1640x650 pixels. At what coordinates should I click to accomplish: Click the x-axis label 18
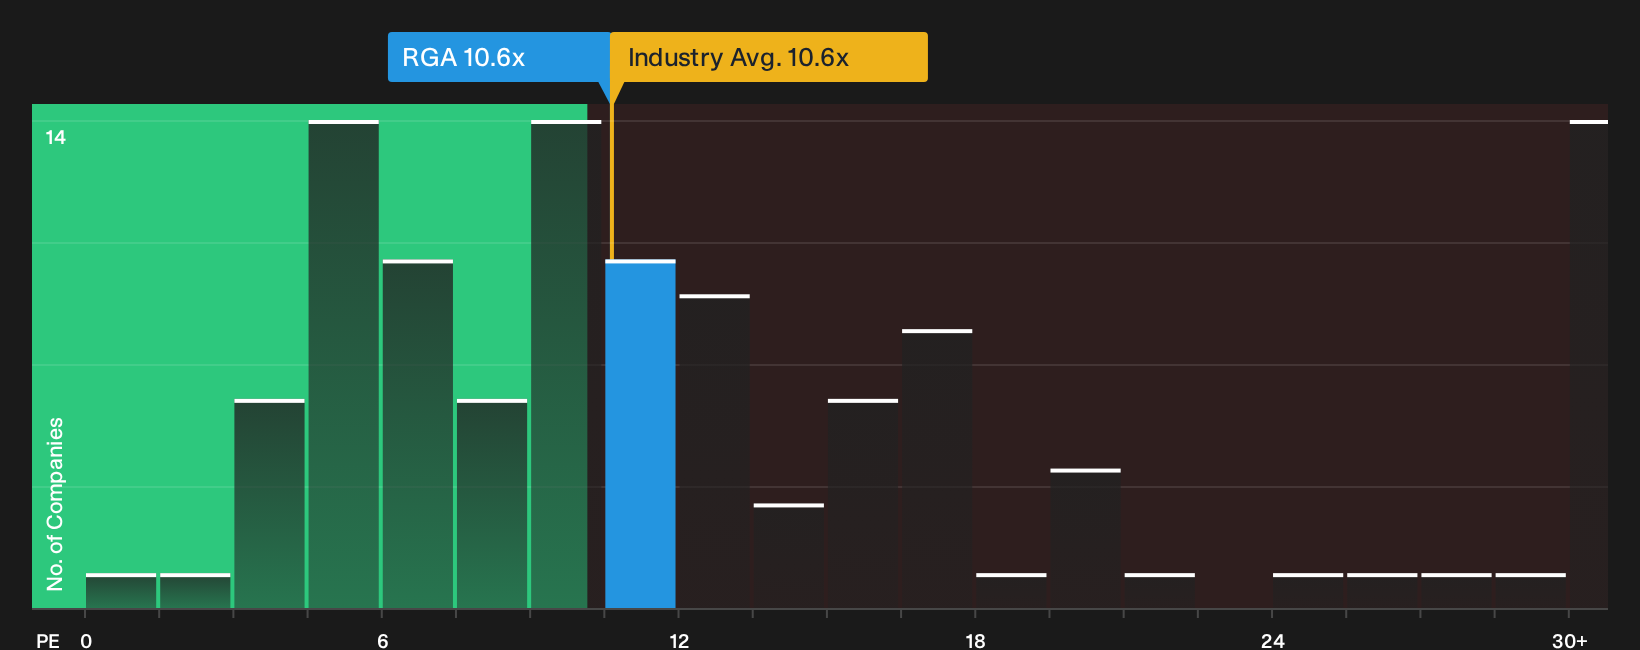tap(975, 641)
